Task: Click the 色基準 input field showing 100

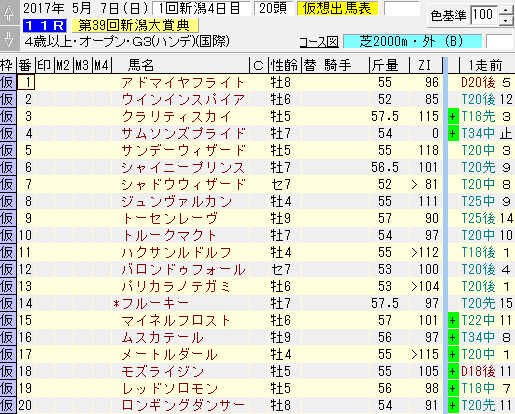Action: tap(485, 15)
